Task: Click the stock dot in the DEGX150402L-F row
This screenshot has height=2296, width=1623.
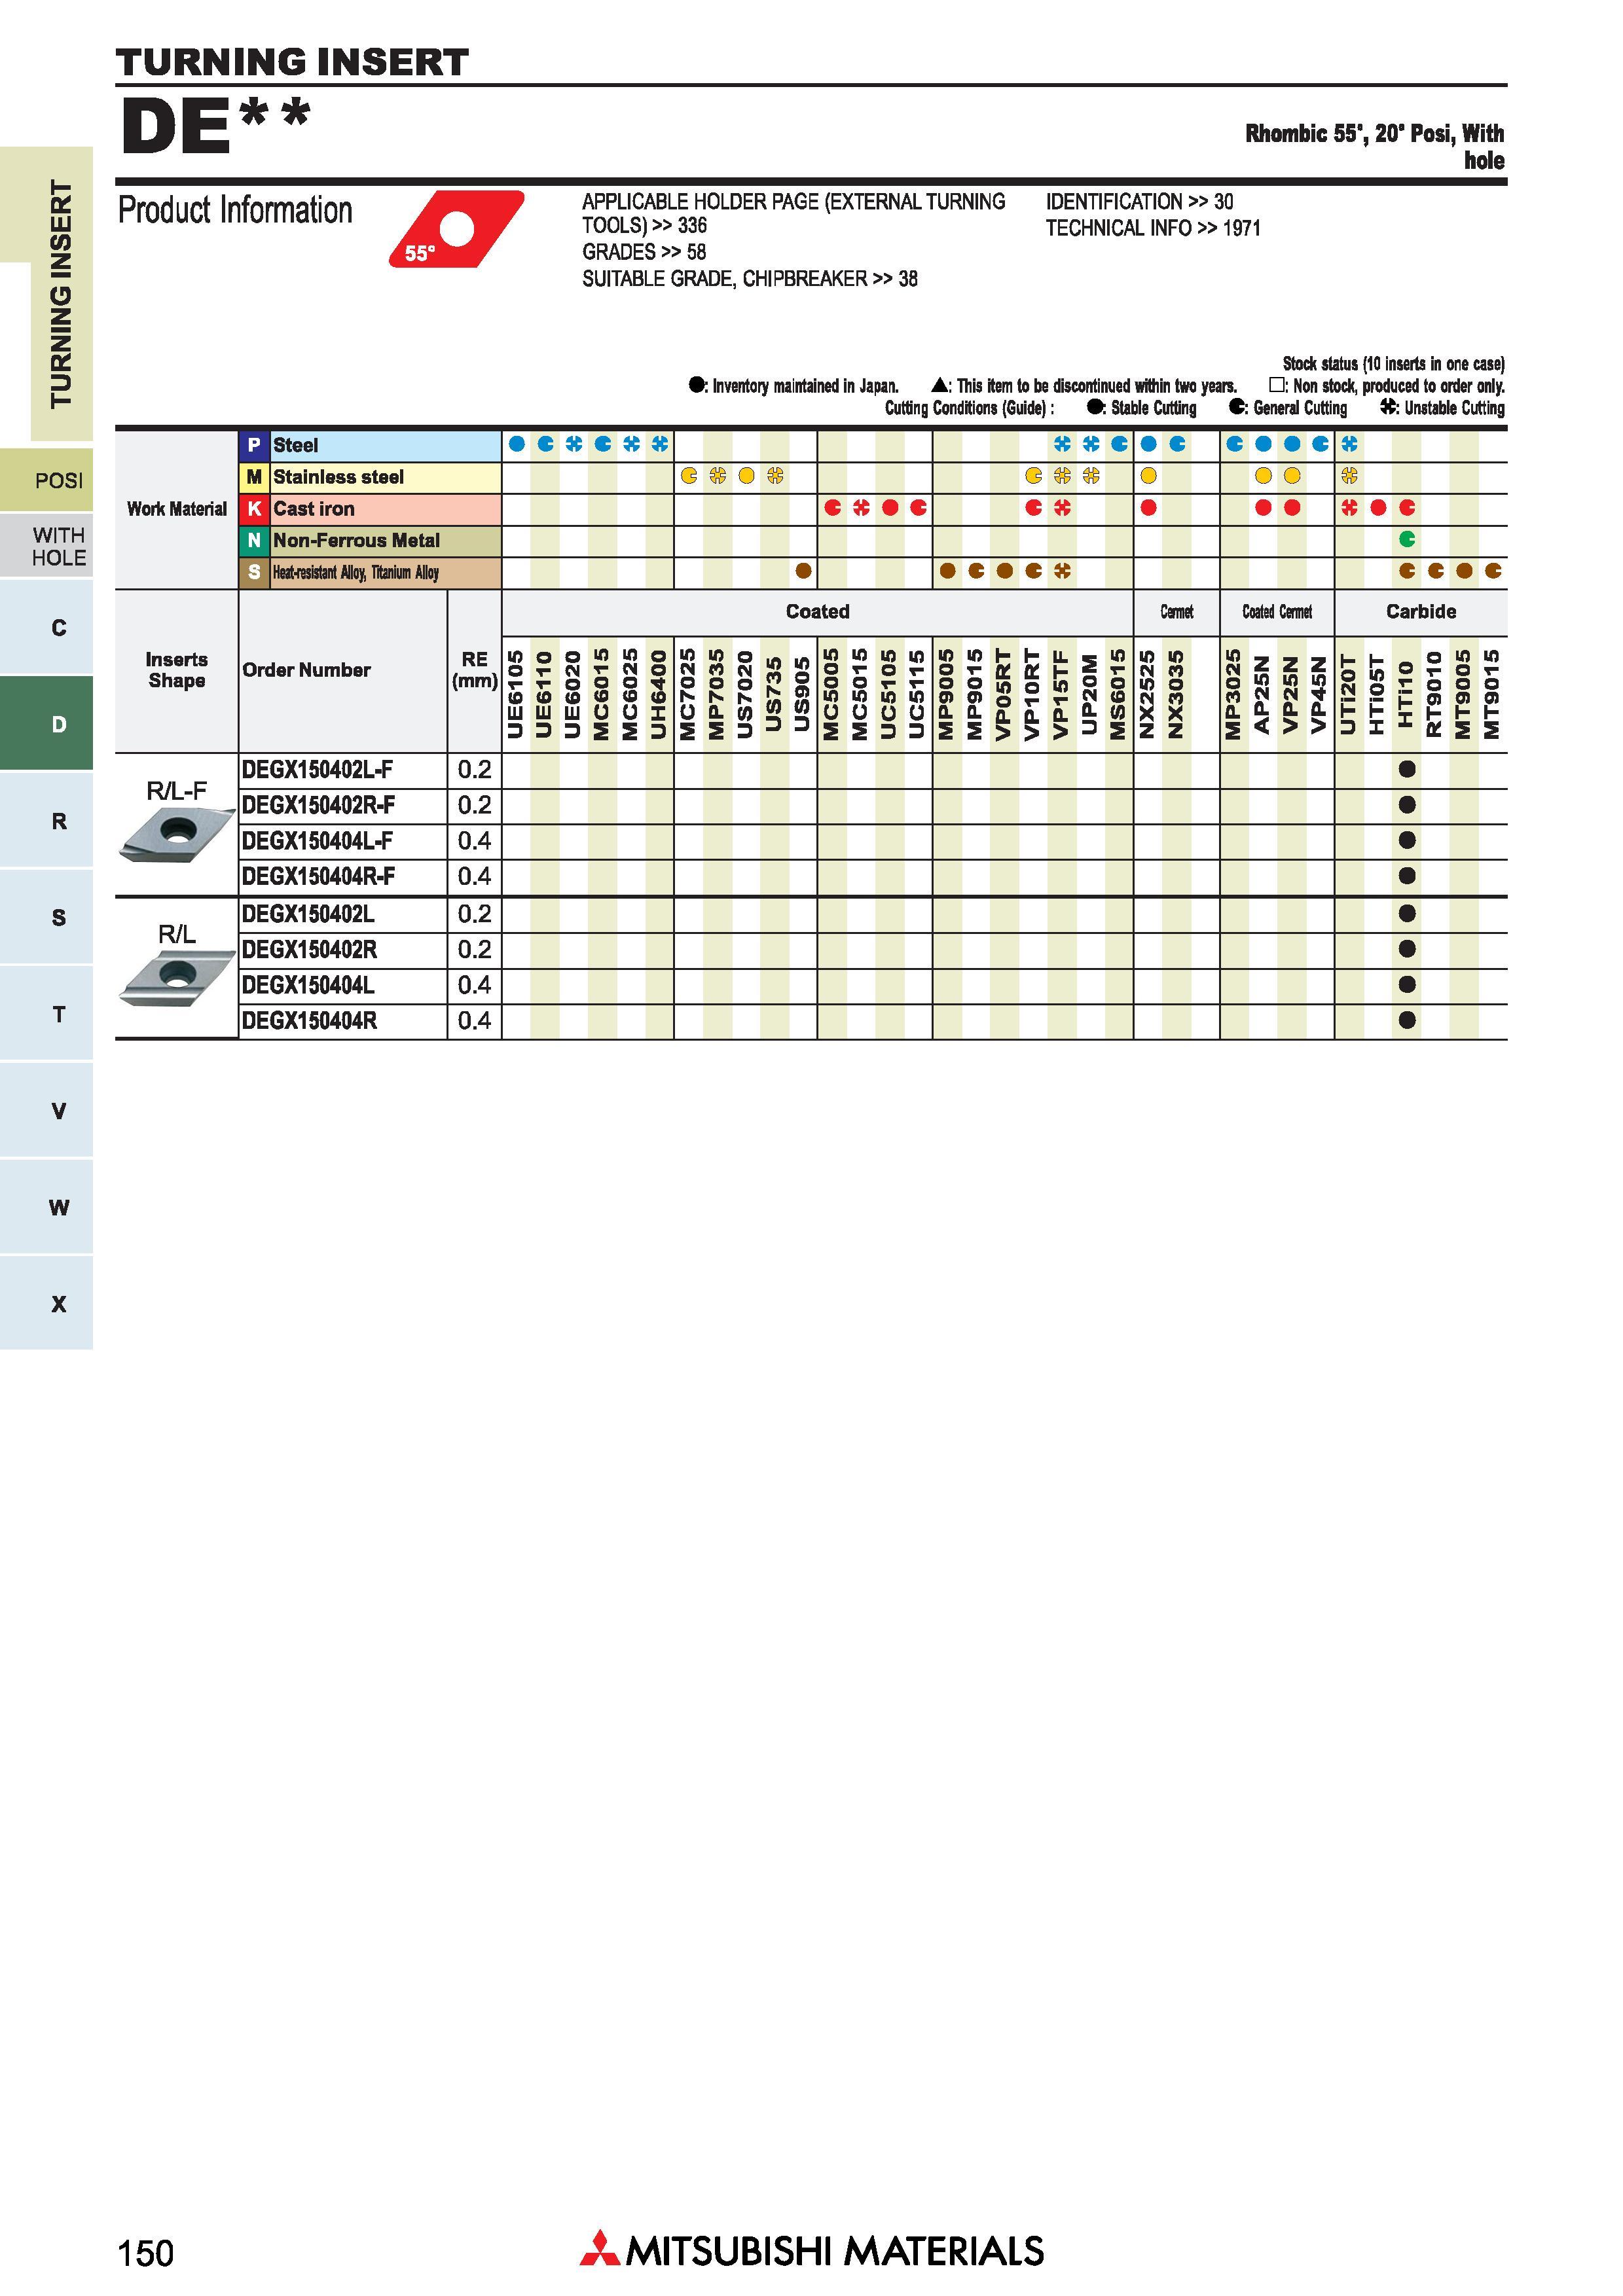Action: [1407, 769]
